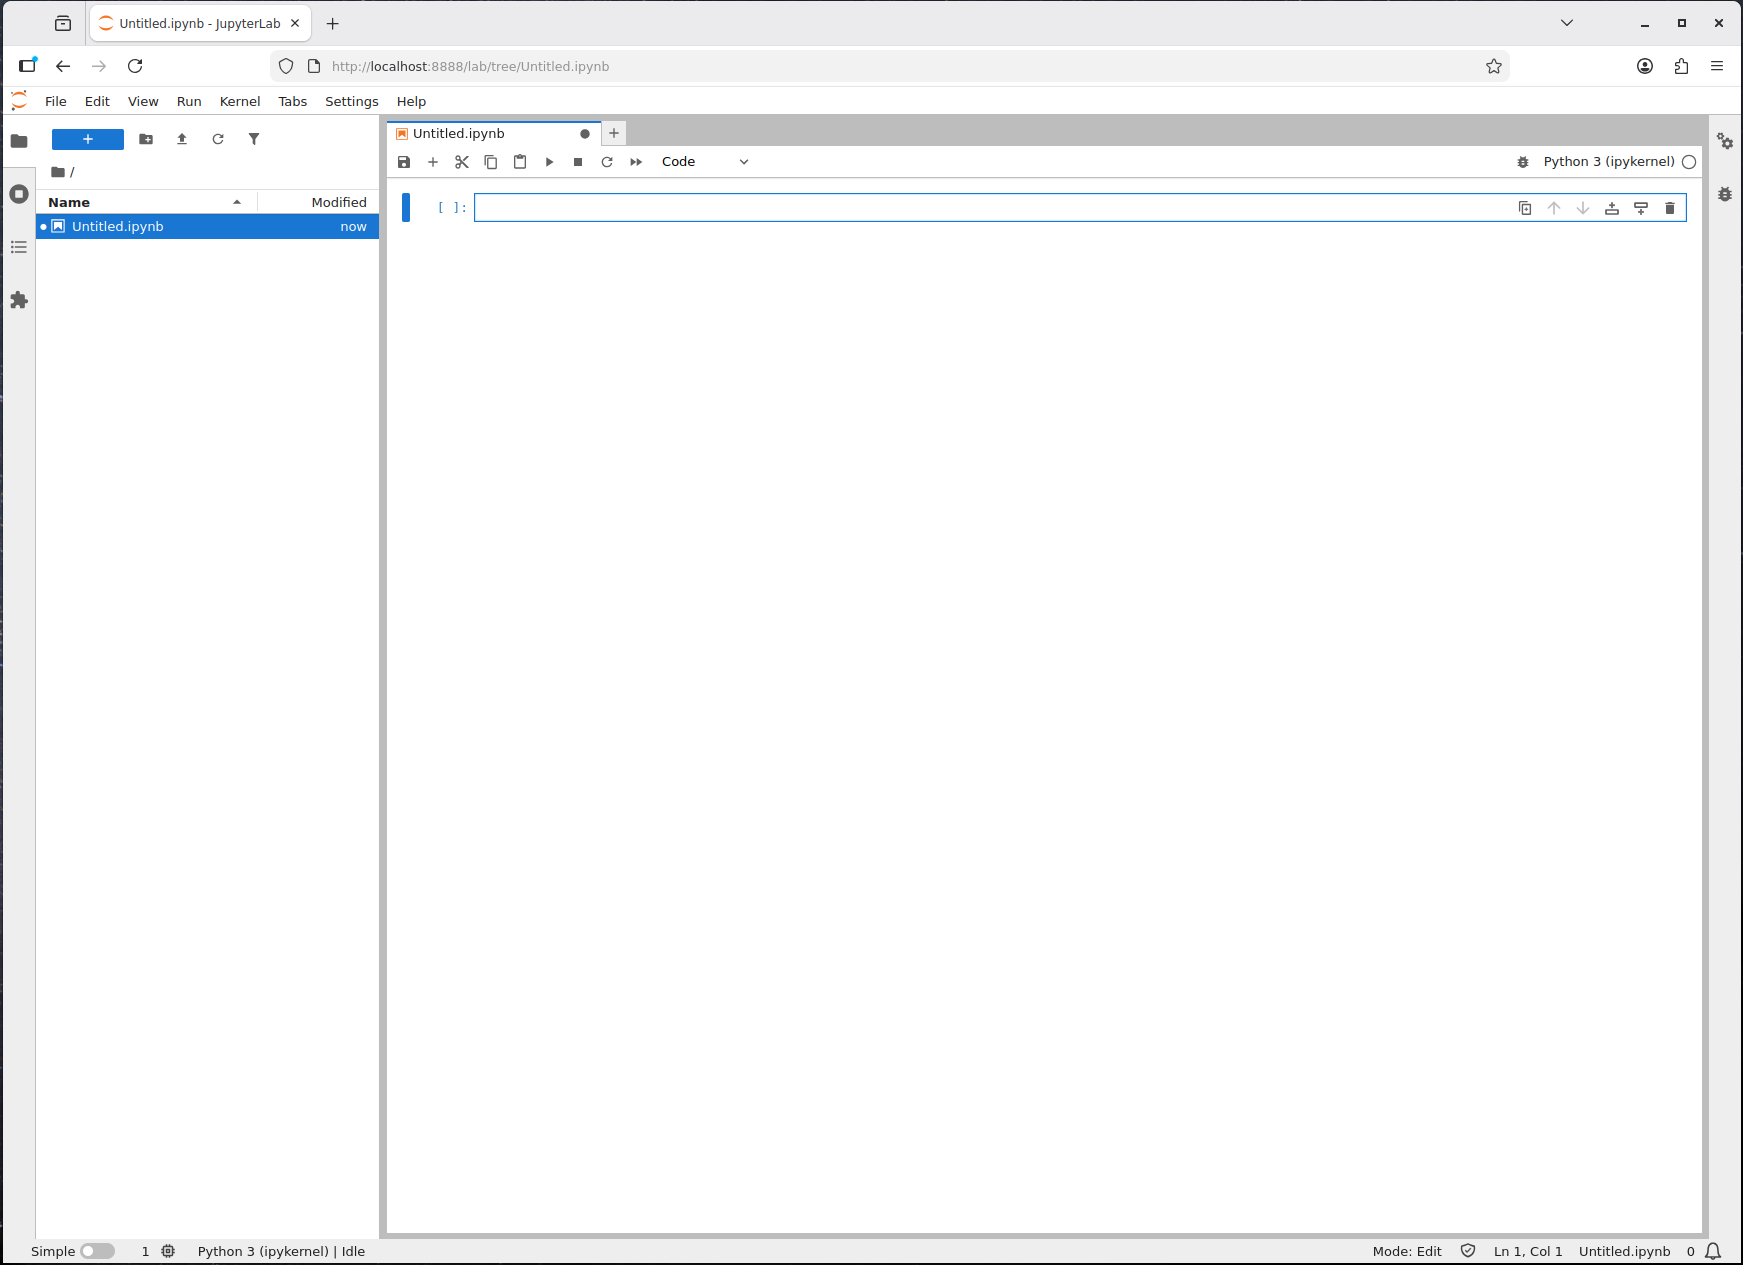1743x1265 pixels.
Task: Open the Edit menu
Action: tap(97, 101)
